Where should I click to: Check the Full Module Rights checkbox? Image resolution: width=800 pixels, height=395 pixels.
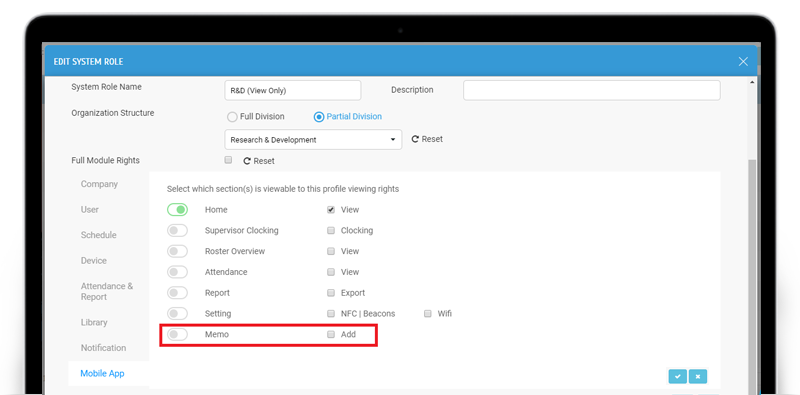[229, 160]
